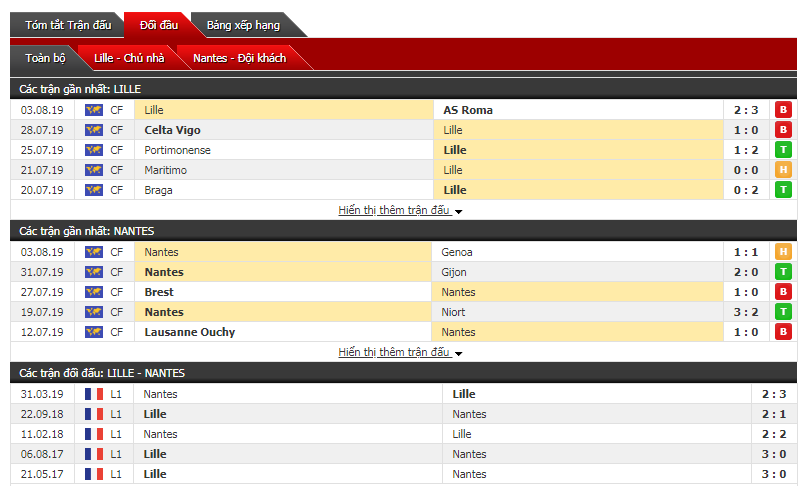Switch to Bảng xếp hạng tab
Image resolution: width=800 pixels, height=486 pixels.
(243, 25)
